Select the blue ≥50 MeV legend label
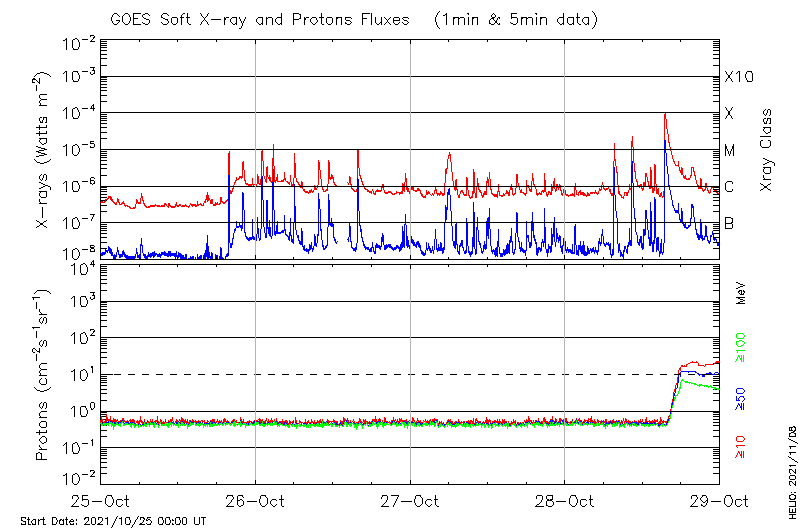The width and height of the screenshot is (800, 530). tap(742, 397)
